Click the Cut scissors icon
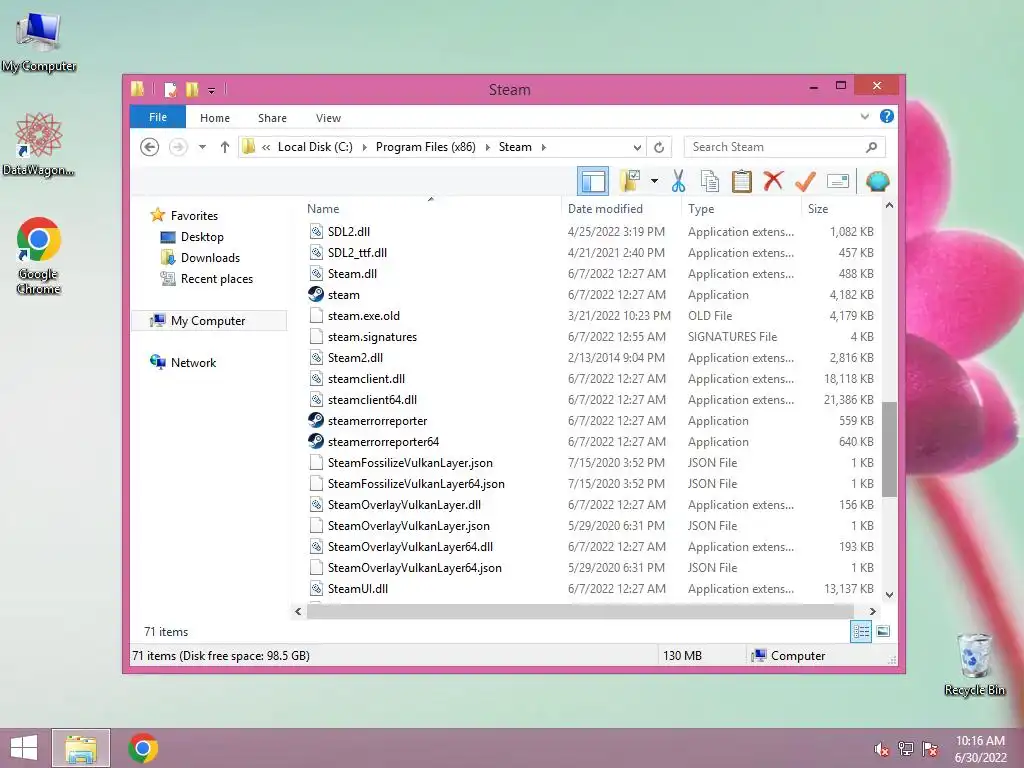The image size is (1024, 768). pos(679,182)
